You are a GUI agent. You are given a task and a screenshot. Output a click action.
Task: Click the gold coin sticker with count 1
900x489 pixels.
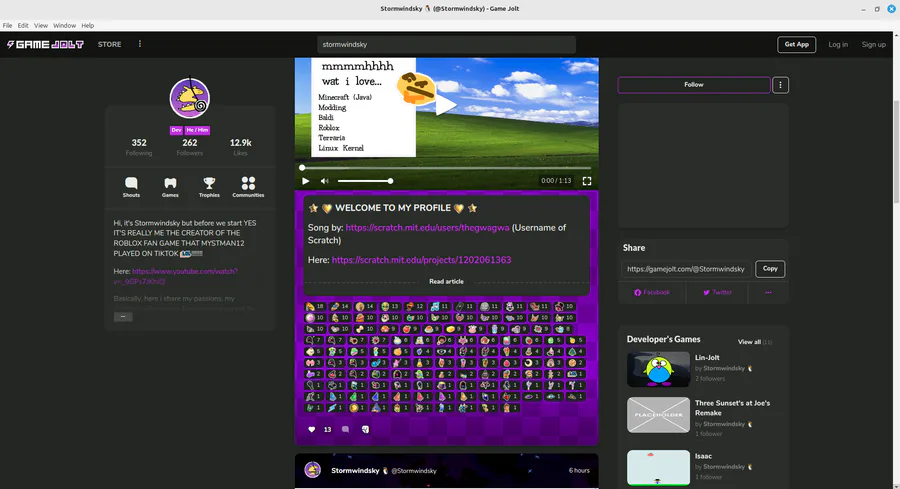click(x=357, y=408)
